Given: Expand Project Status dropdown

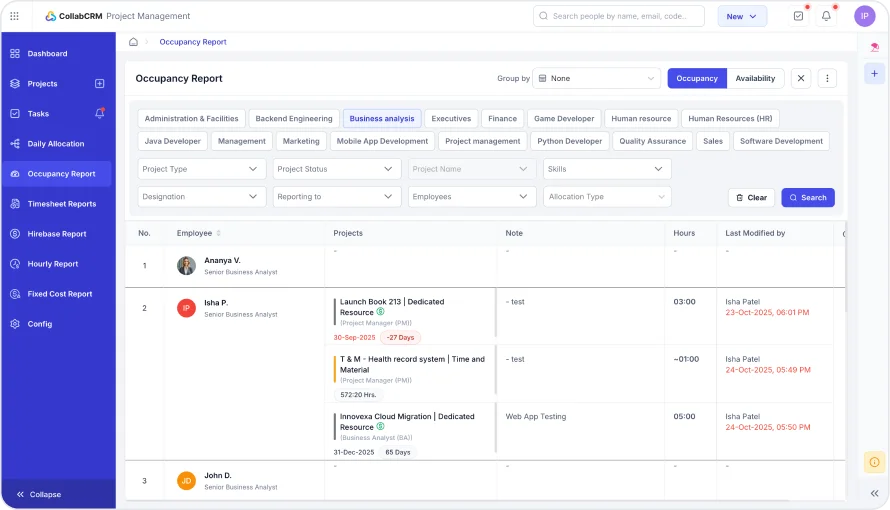Looking at the screenshot, I should 337,169.
